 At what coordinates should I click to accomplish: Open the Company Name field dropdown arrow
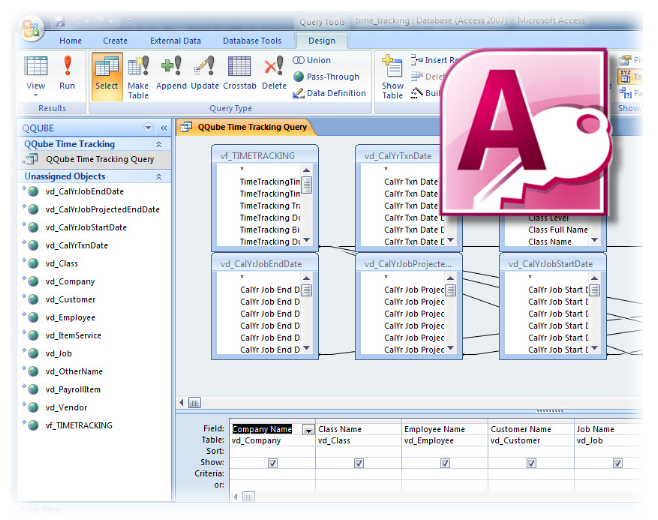pos(309,430)
